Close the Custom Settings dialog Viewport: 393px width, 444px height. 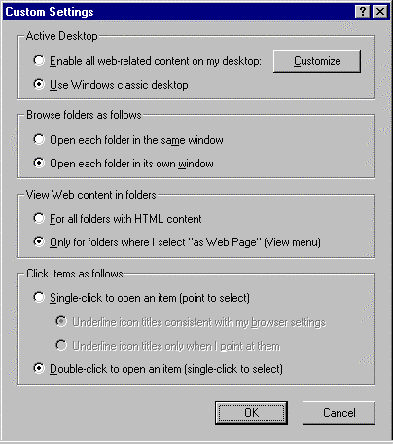tap(380, 12)
